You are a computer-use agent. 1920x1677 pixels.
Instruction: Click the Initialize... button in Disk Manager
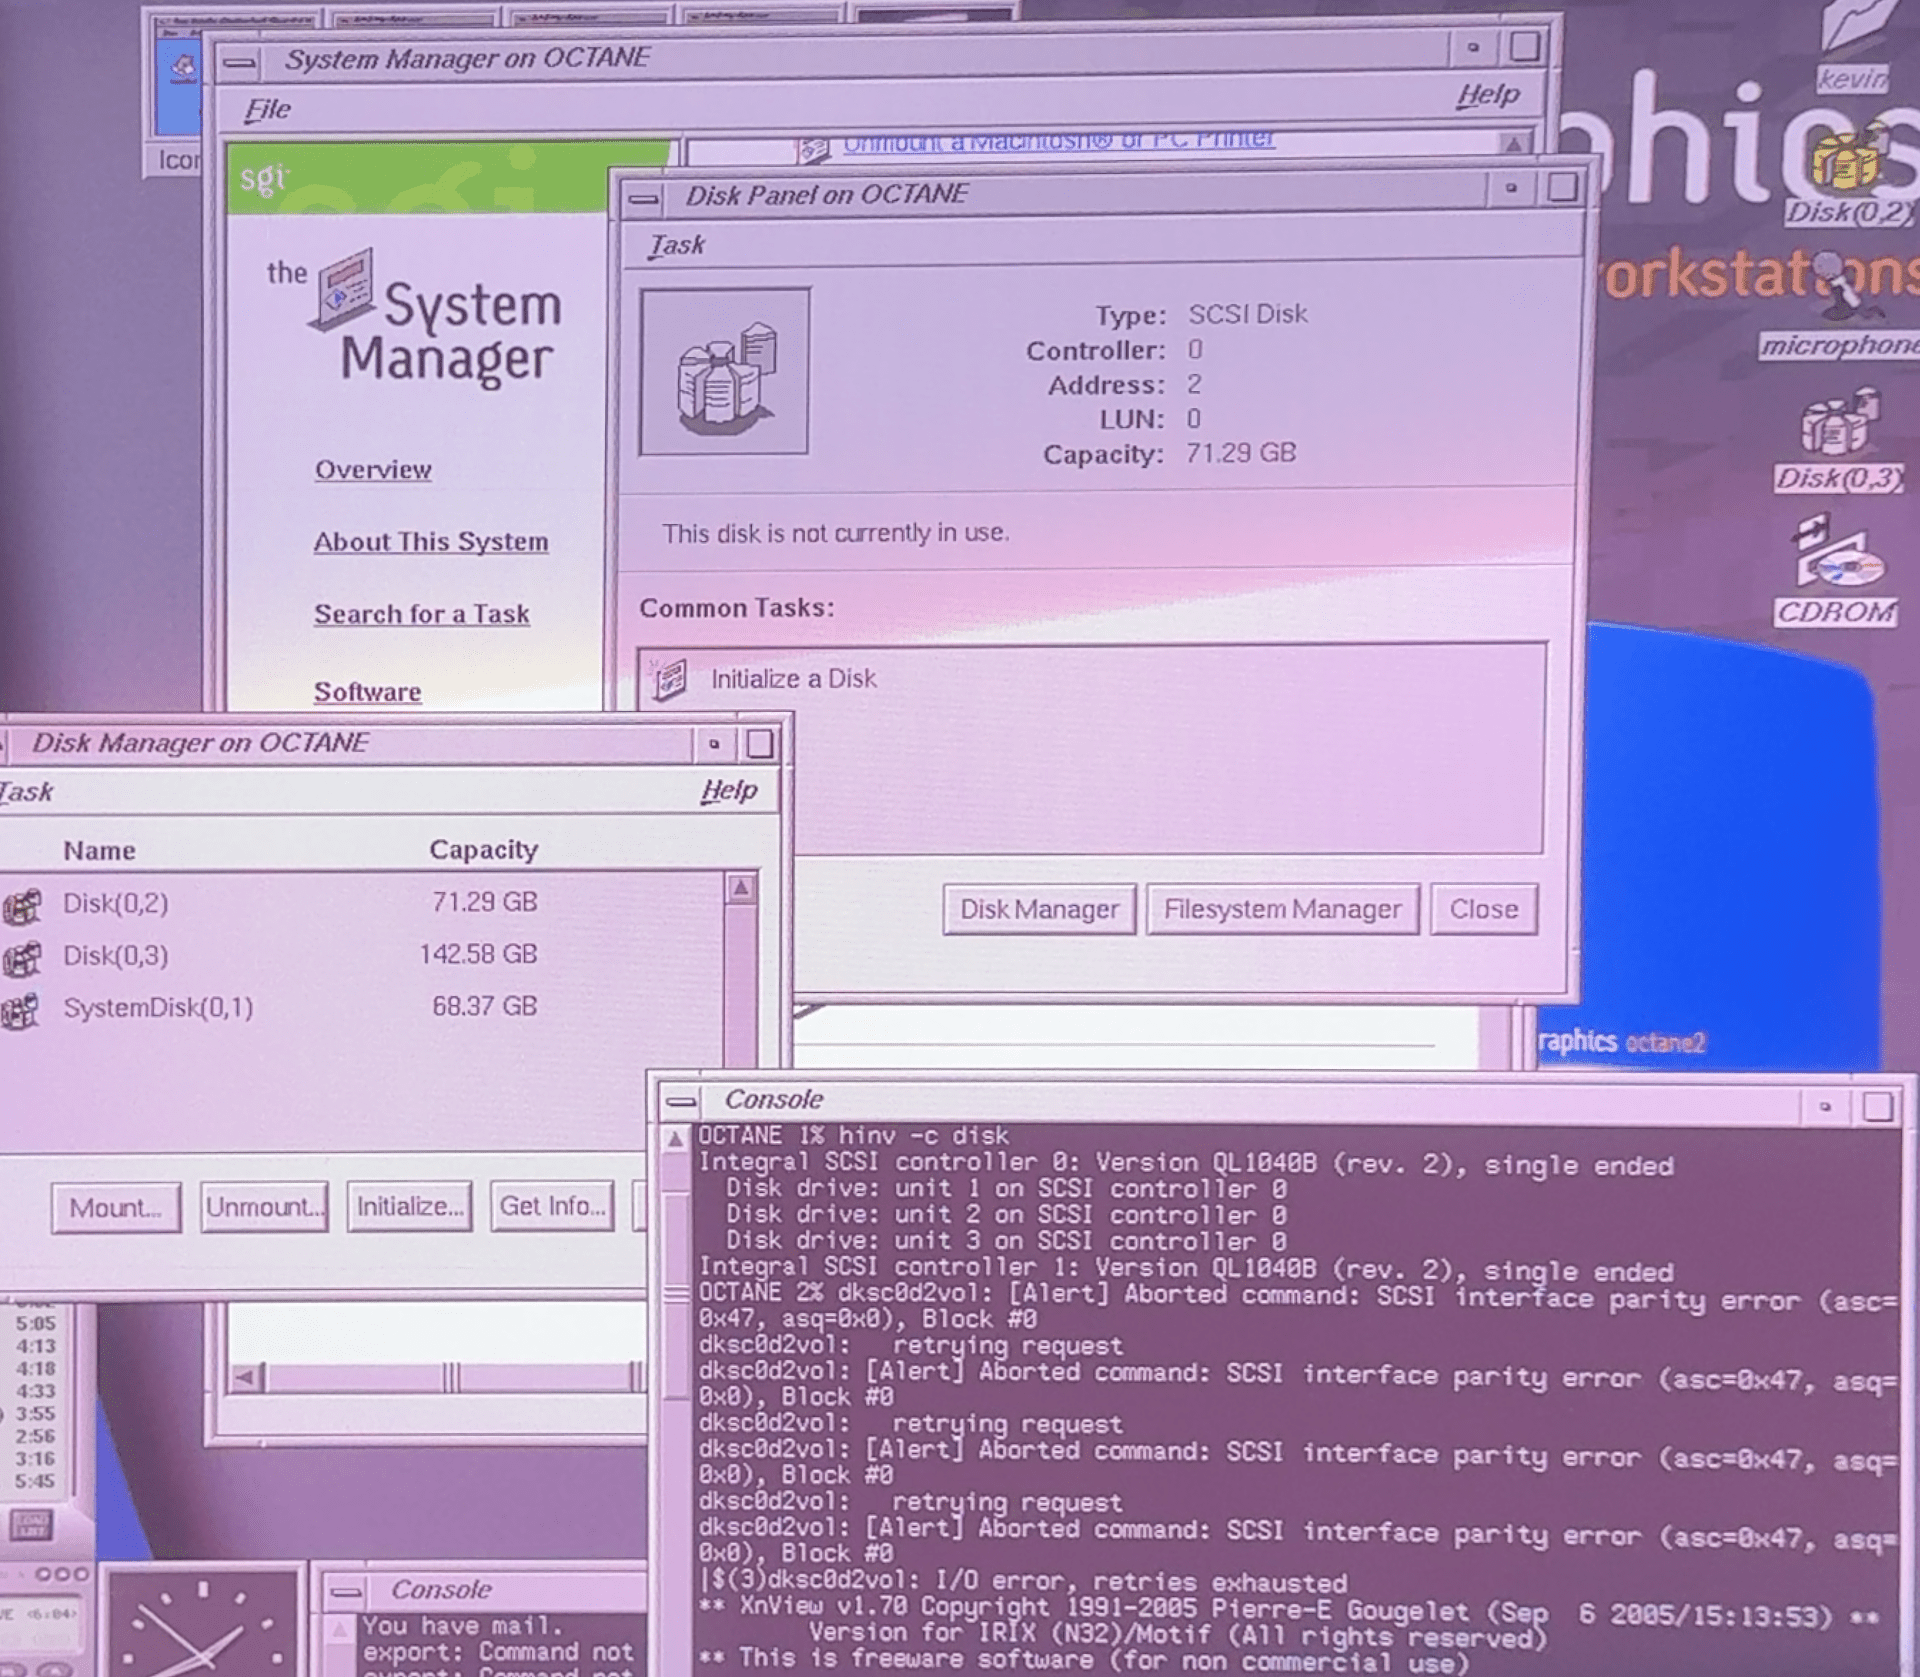(x=410, y=1207)
